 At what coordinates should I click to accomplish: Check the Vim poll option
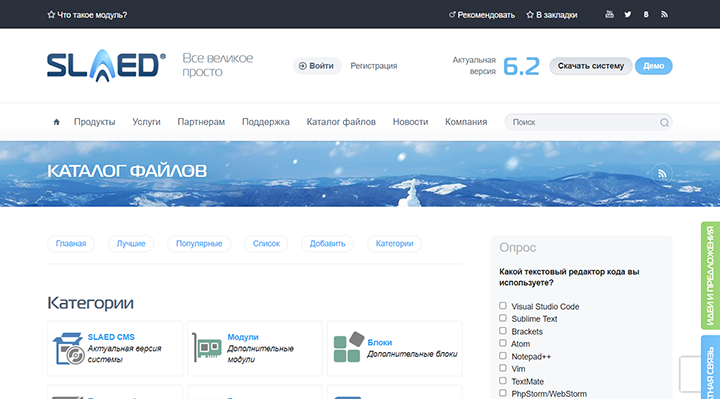[x=503, y=368]
